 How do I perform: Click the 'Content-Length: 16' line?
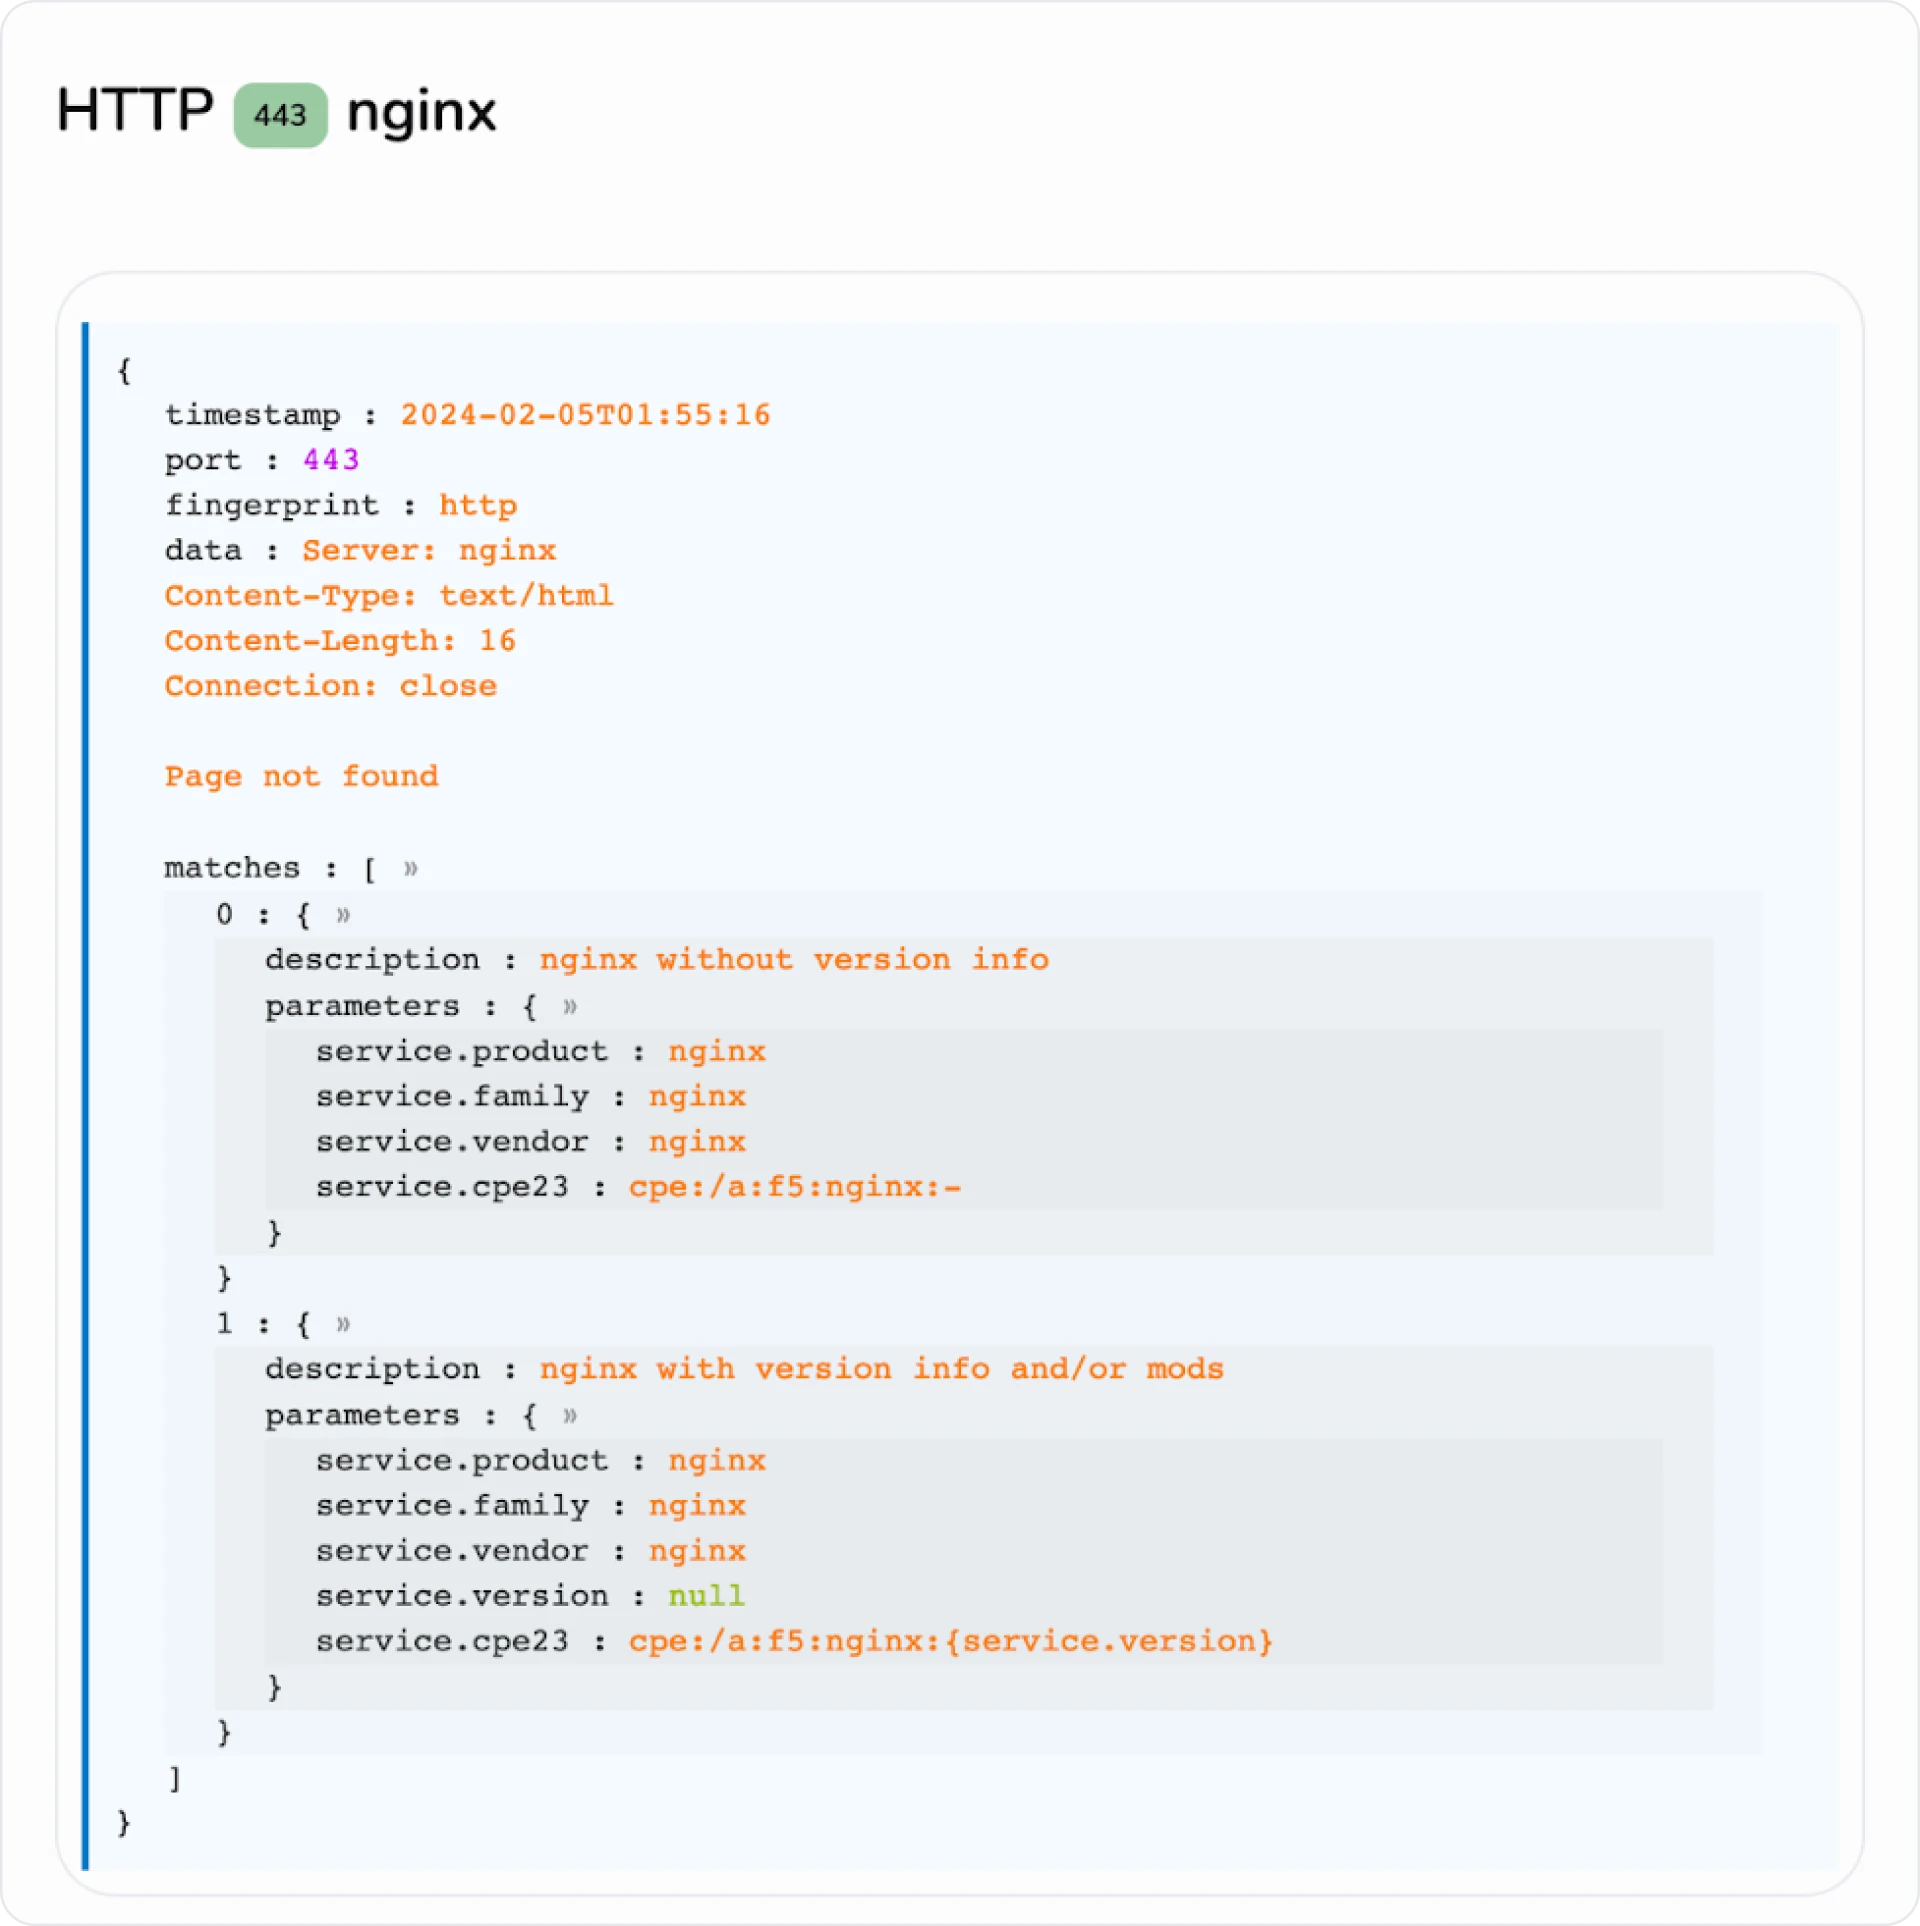[x=340, y=641]
